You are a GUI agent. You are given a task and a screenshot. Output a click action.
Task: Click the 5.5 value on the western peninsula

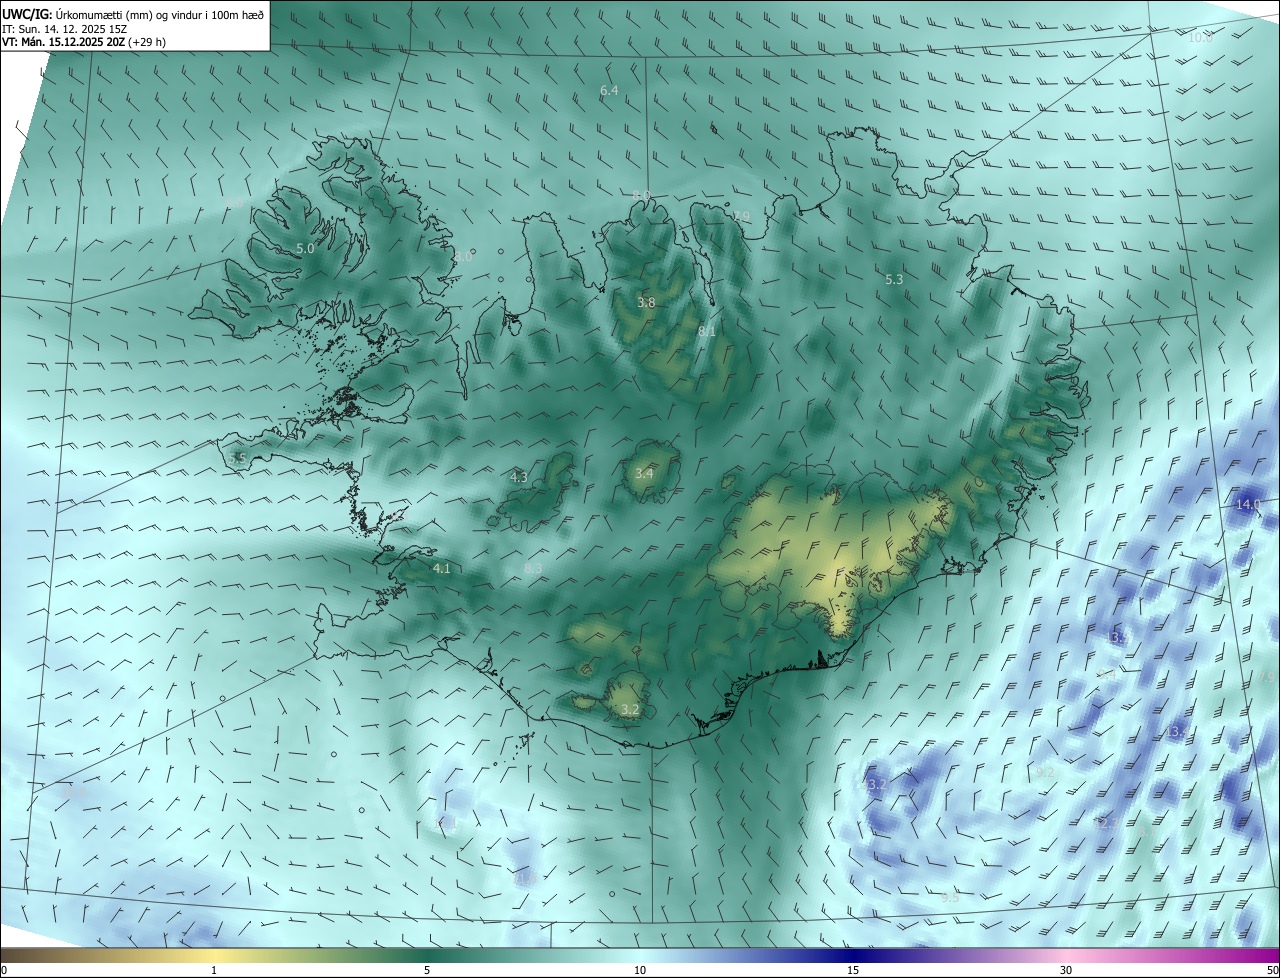coord(237,458)
